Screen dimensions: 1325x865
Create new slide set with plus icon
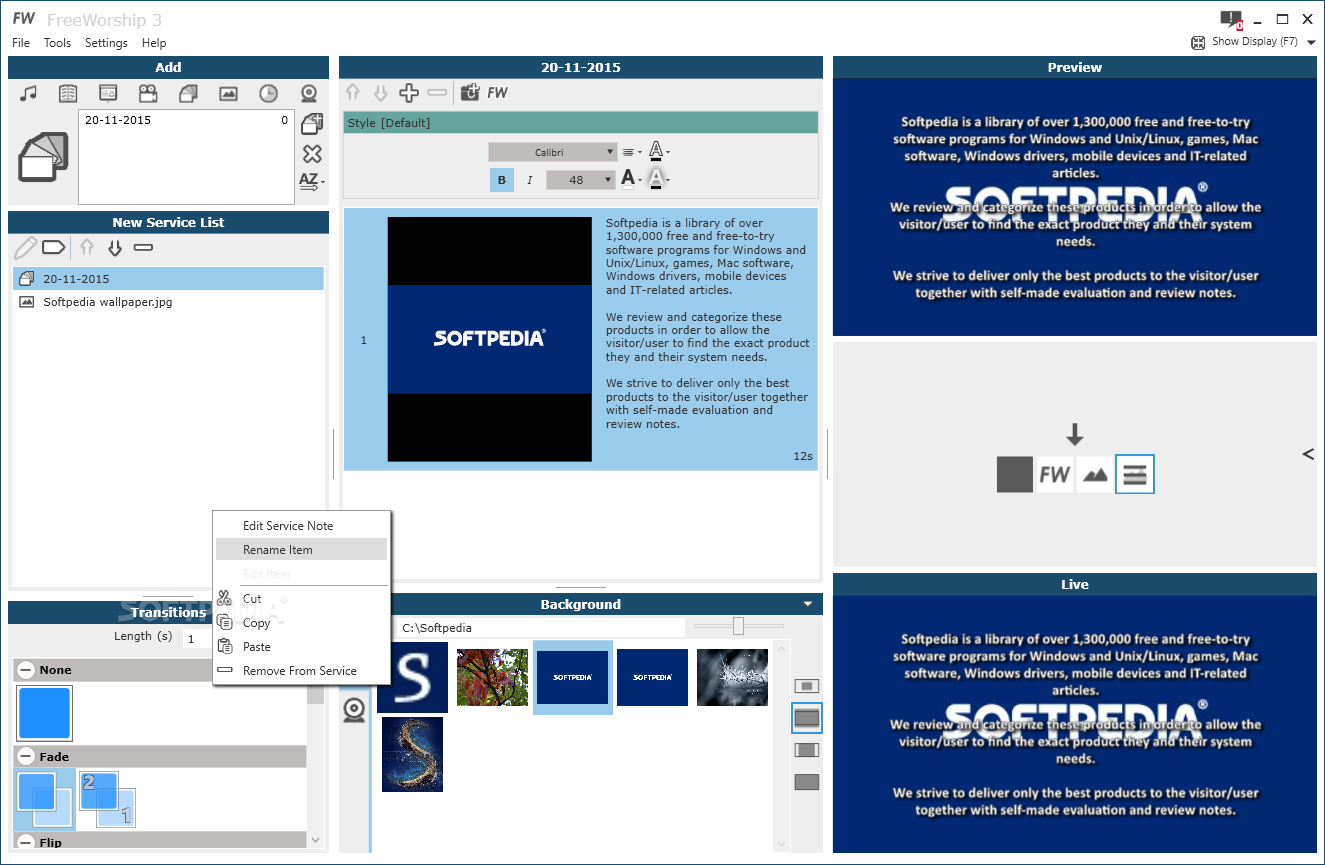point(312,124)
